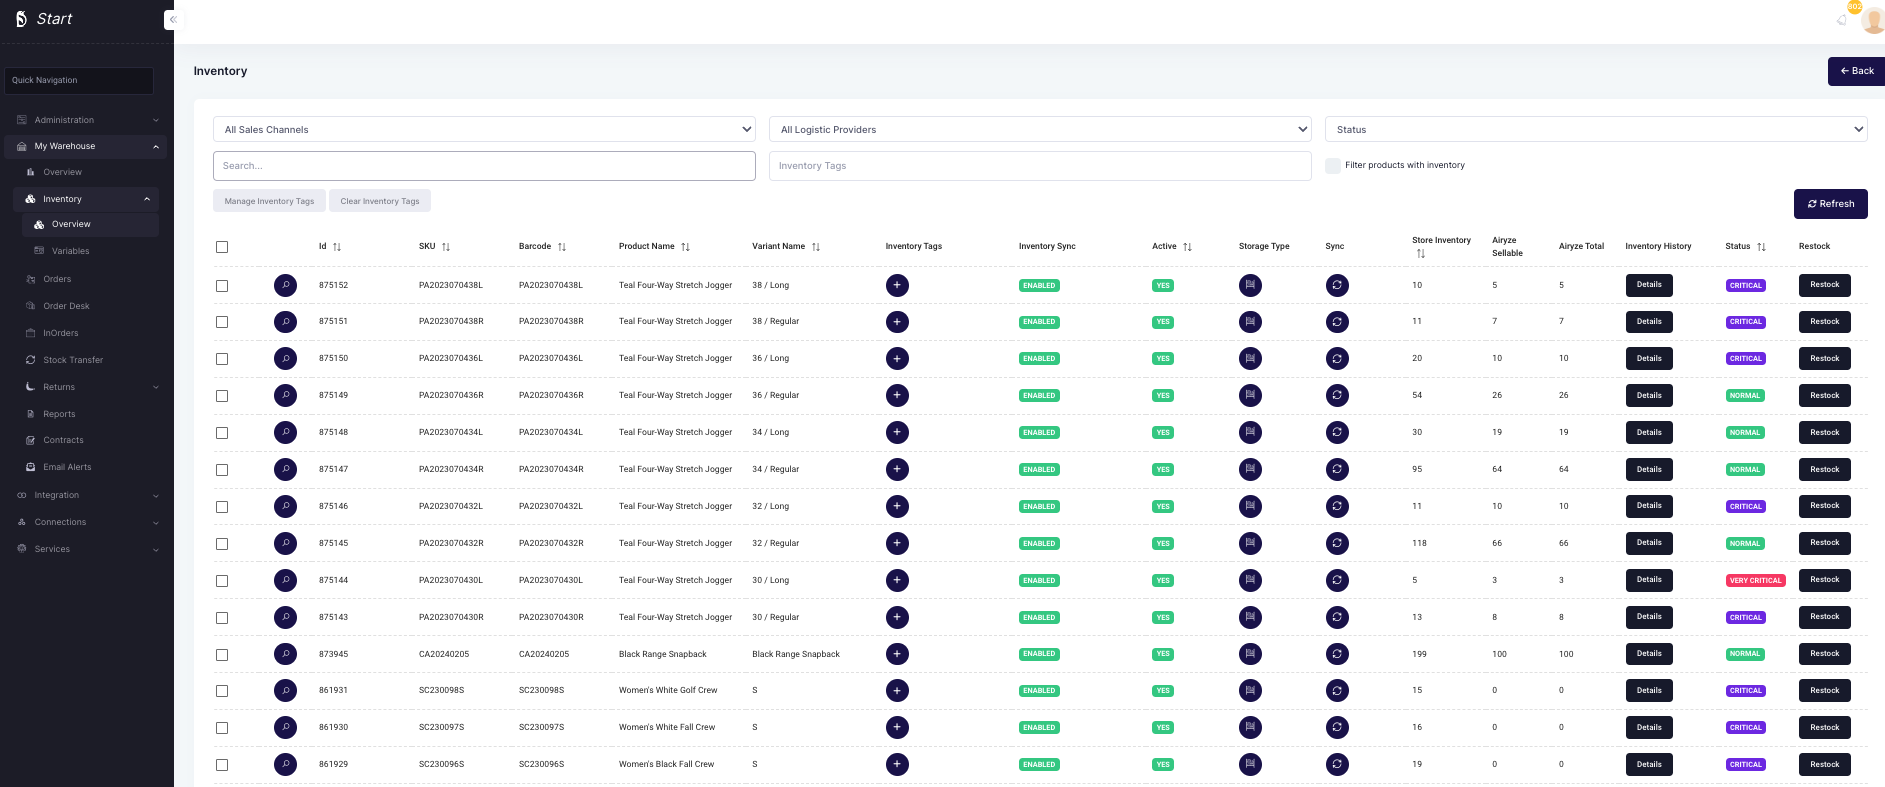The height and width of the screenshot is (787, 1885).
Task: Expand the Status filter dropdown
Action: [x=1595, y=129]
